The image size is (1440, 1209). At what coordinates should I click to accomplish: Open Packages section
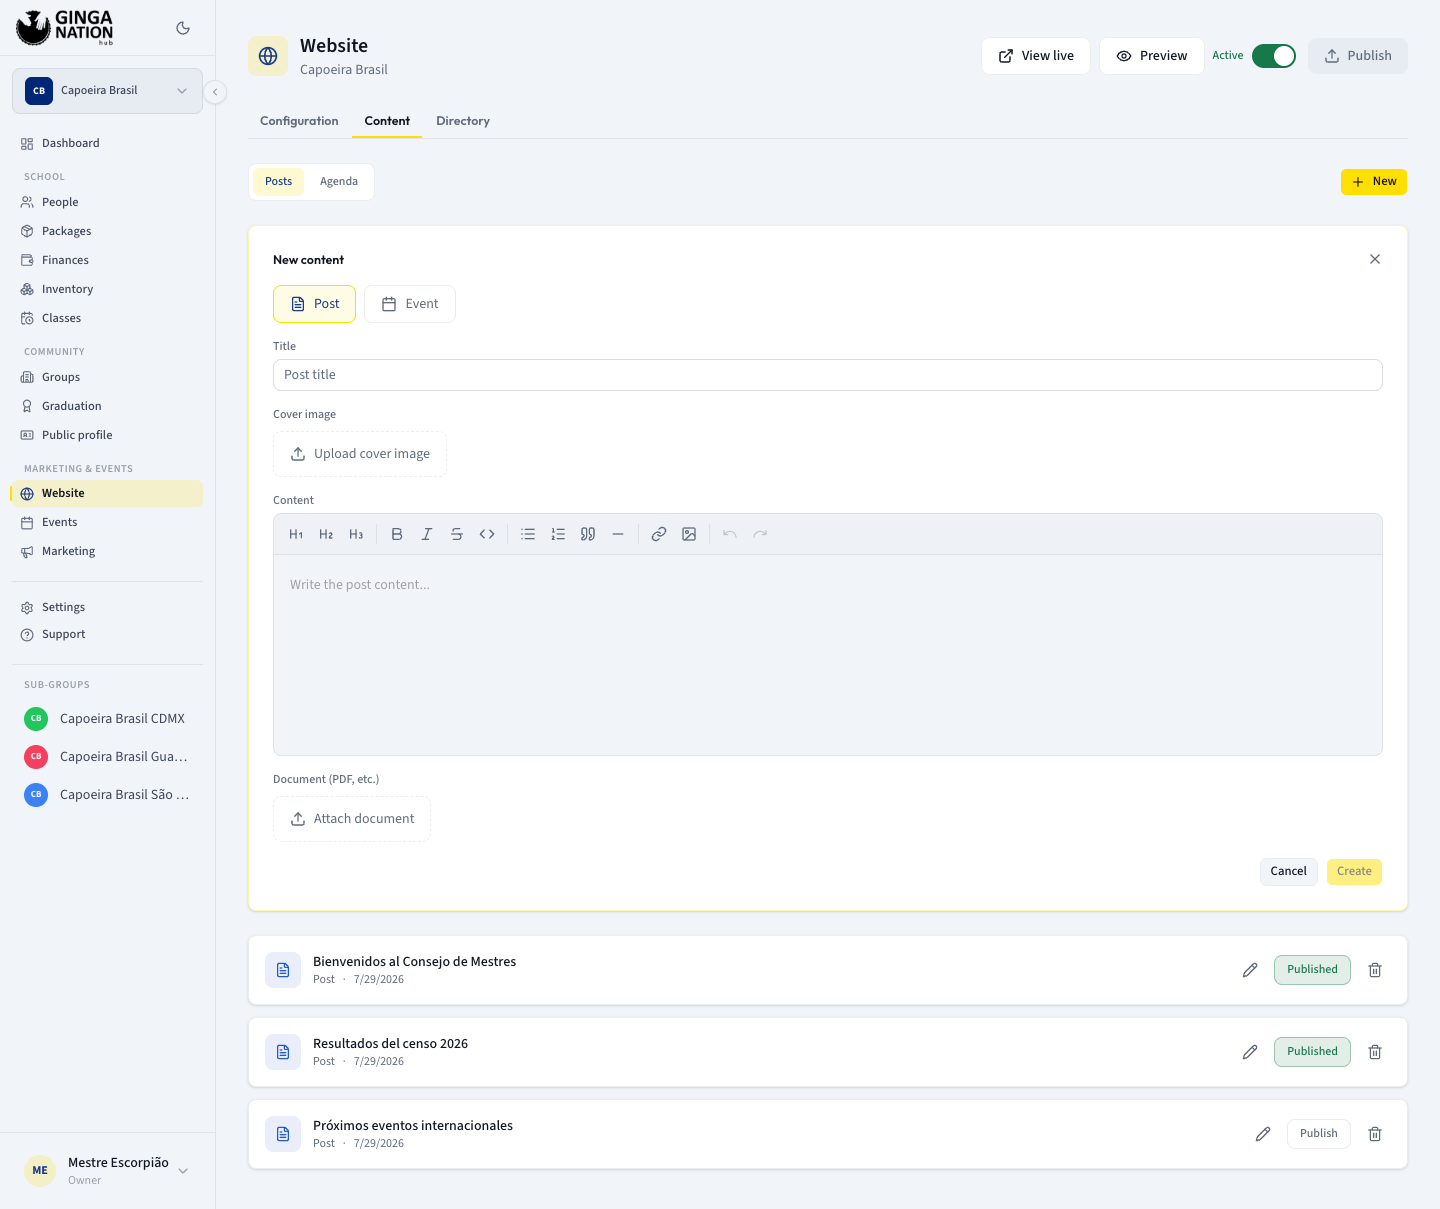click(107, 231)
